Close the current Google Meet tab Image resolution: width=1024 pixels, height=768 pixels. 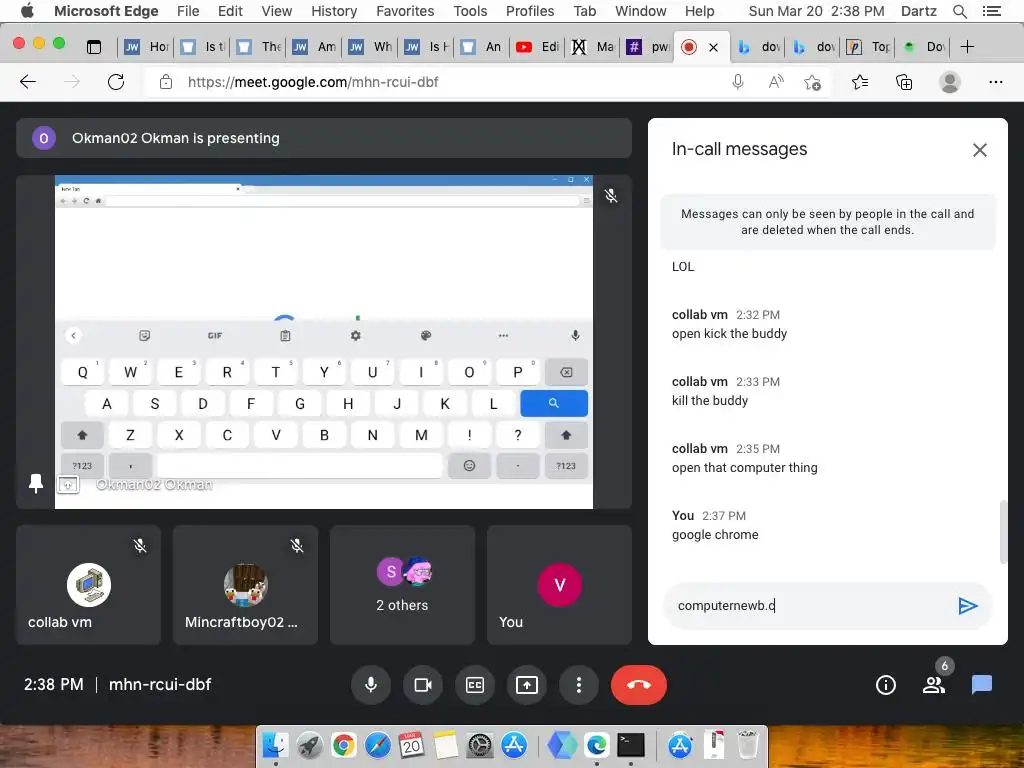(x=713, y=47)
